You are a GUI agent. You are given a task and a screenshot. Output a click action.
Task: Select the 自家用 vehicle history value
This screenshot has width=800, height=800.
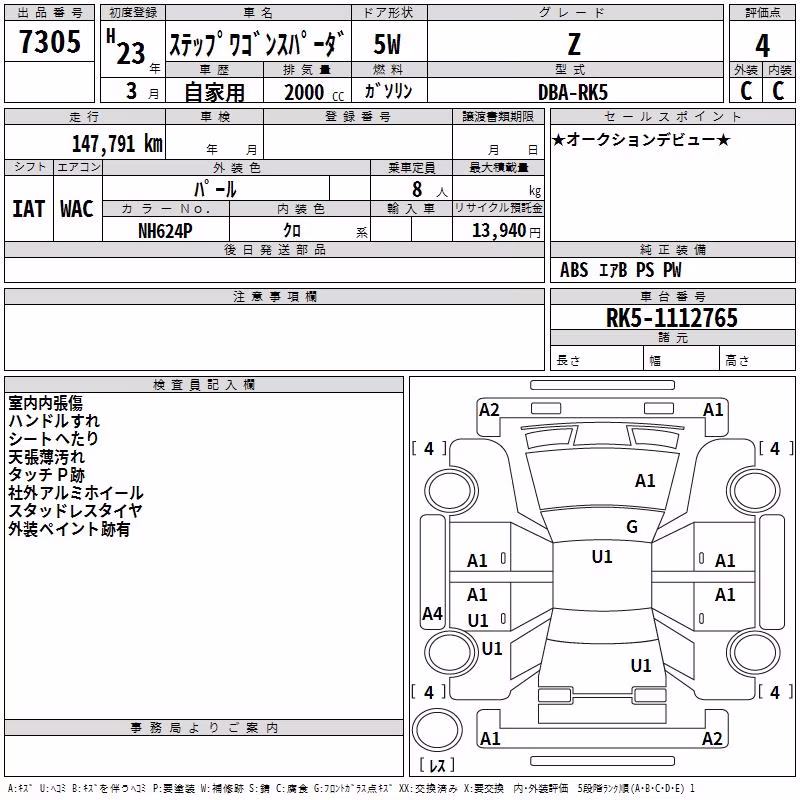pyautogui.click(x=214, y=92)
